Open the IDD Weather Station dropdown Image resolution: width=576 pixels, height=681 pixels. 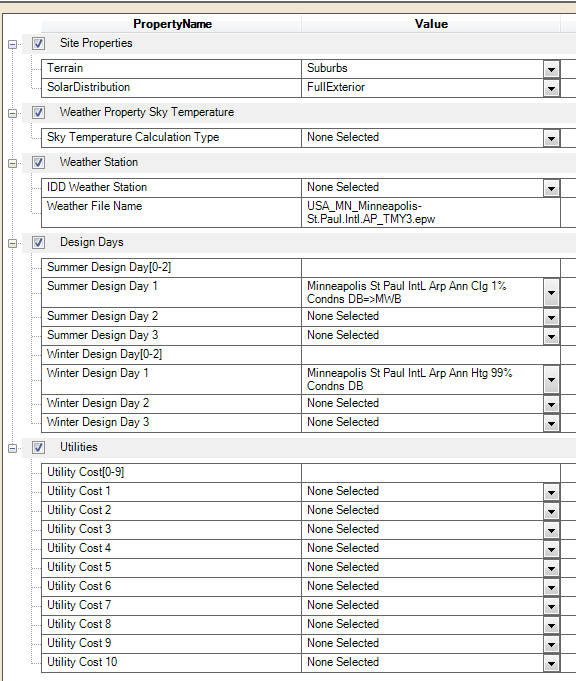point(551,188)
